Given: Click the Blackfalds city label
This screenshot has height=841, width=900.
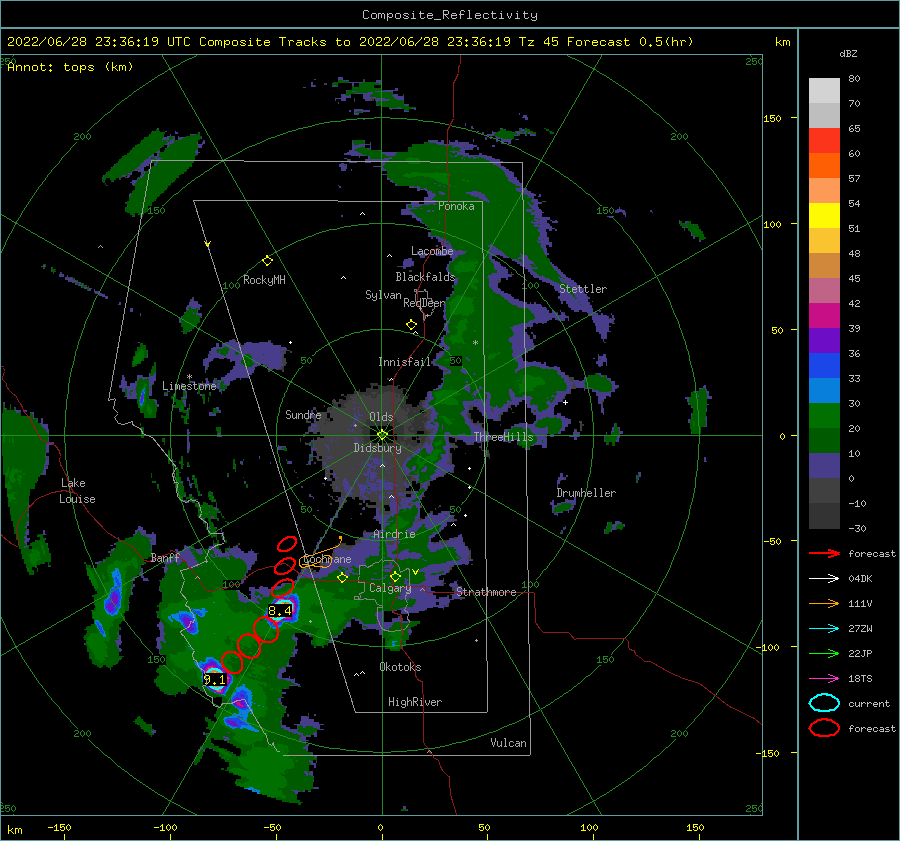Looking at the screenshot, I should point(425,277).
